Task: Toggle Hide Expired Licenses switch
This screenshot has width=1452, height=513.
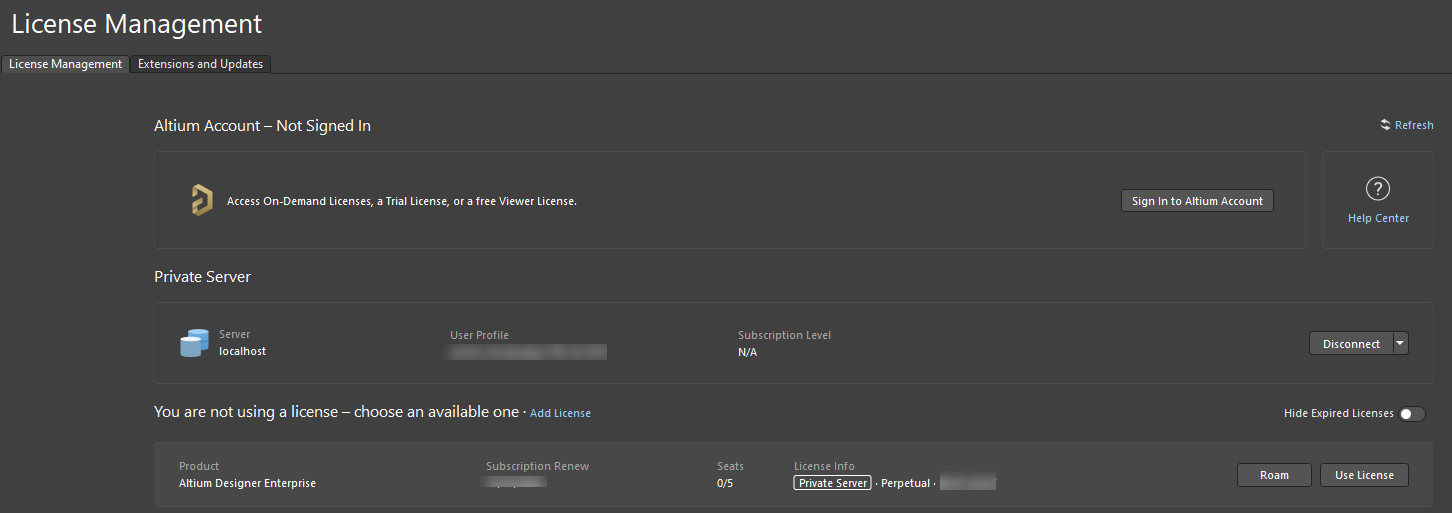Action: point(1412,414)
